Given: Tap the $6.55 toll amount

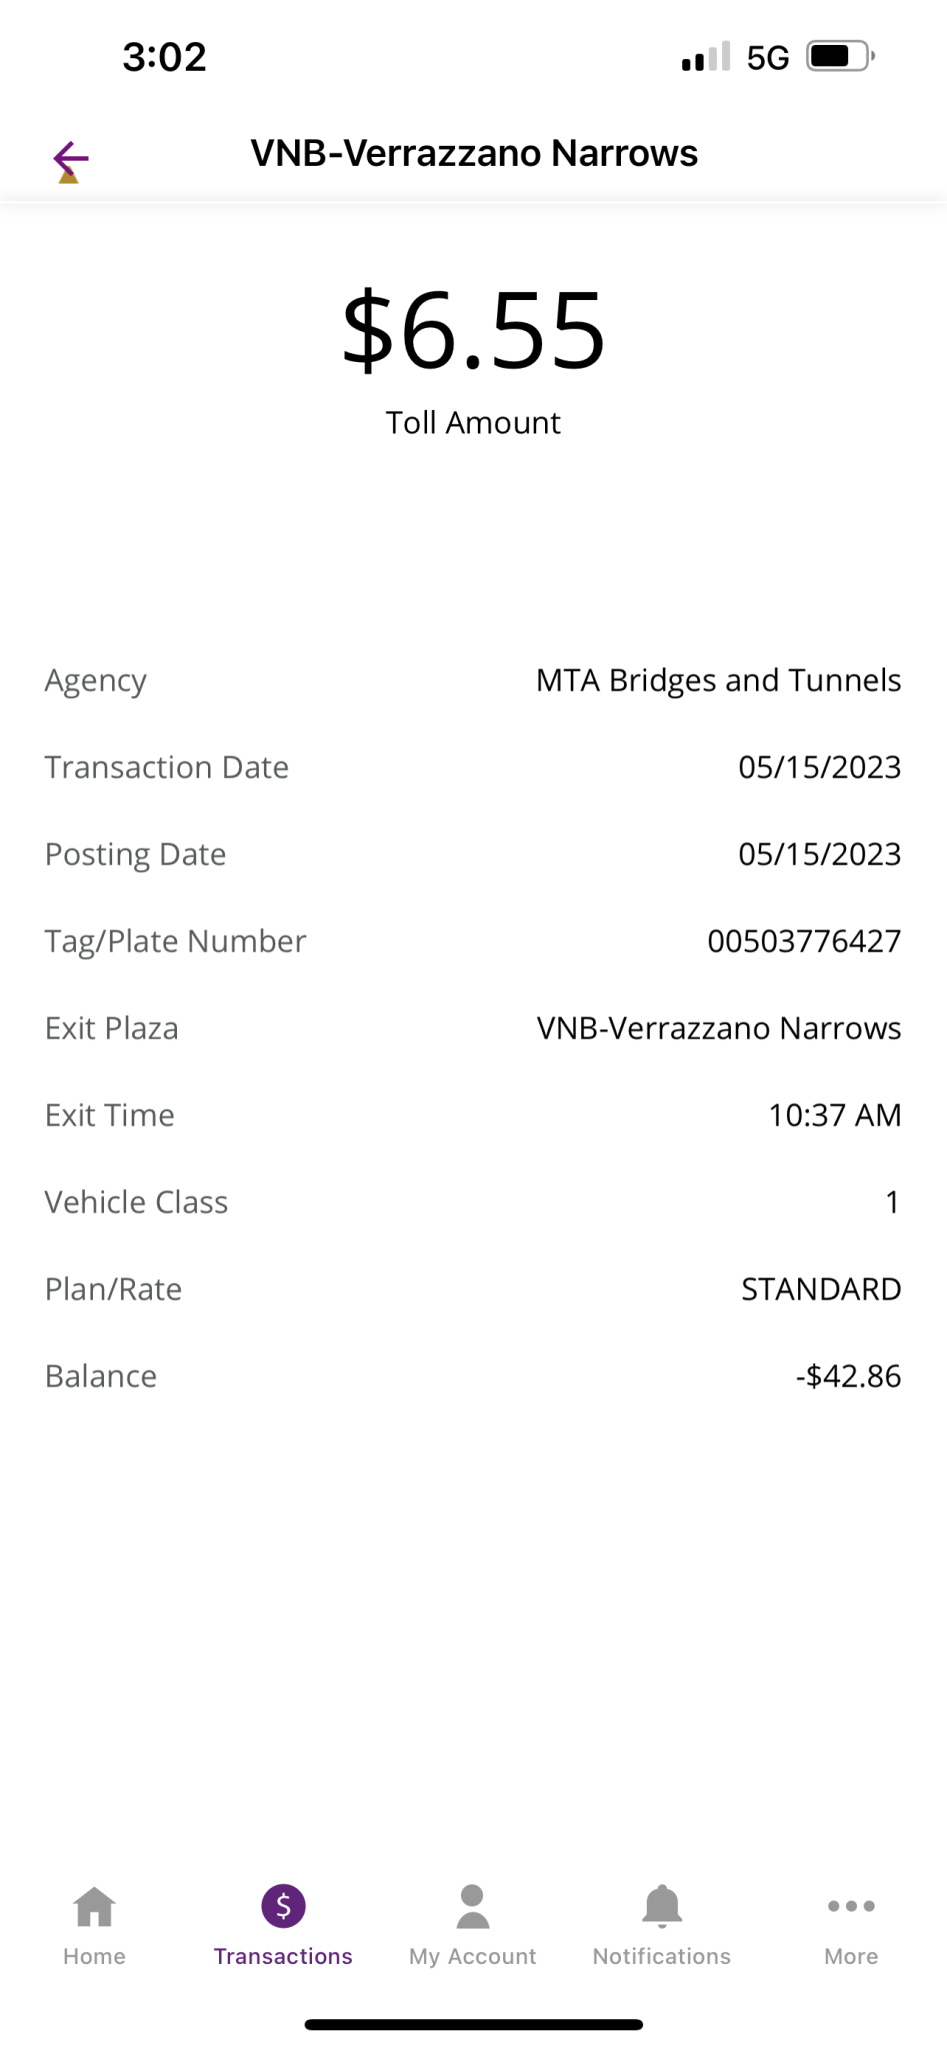Looking at the screenshot, I should click(473, 331).
